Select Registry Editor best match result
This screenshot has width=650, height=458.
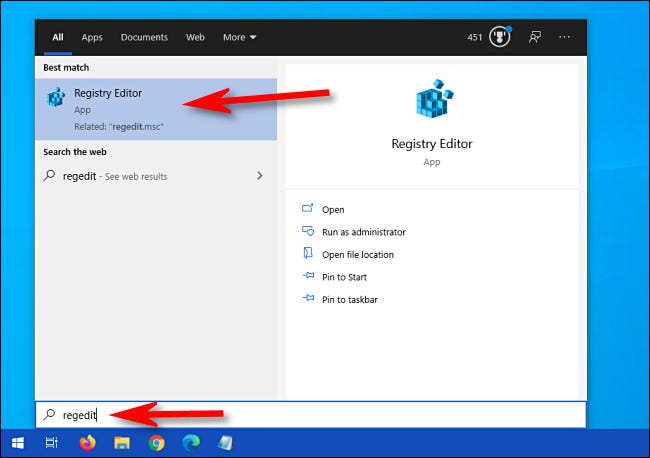(x=156, y=109)
